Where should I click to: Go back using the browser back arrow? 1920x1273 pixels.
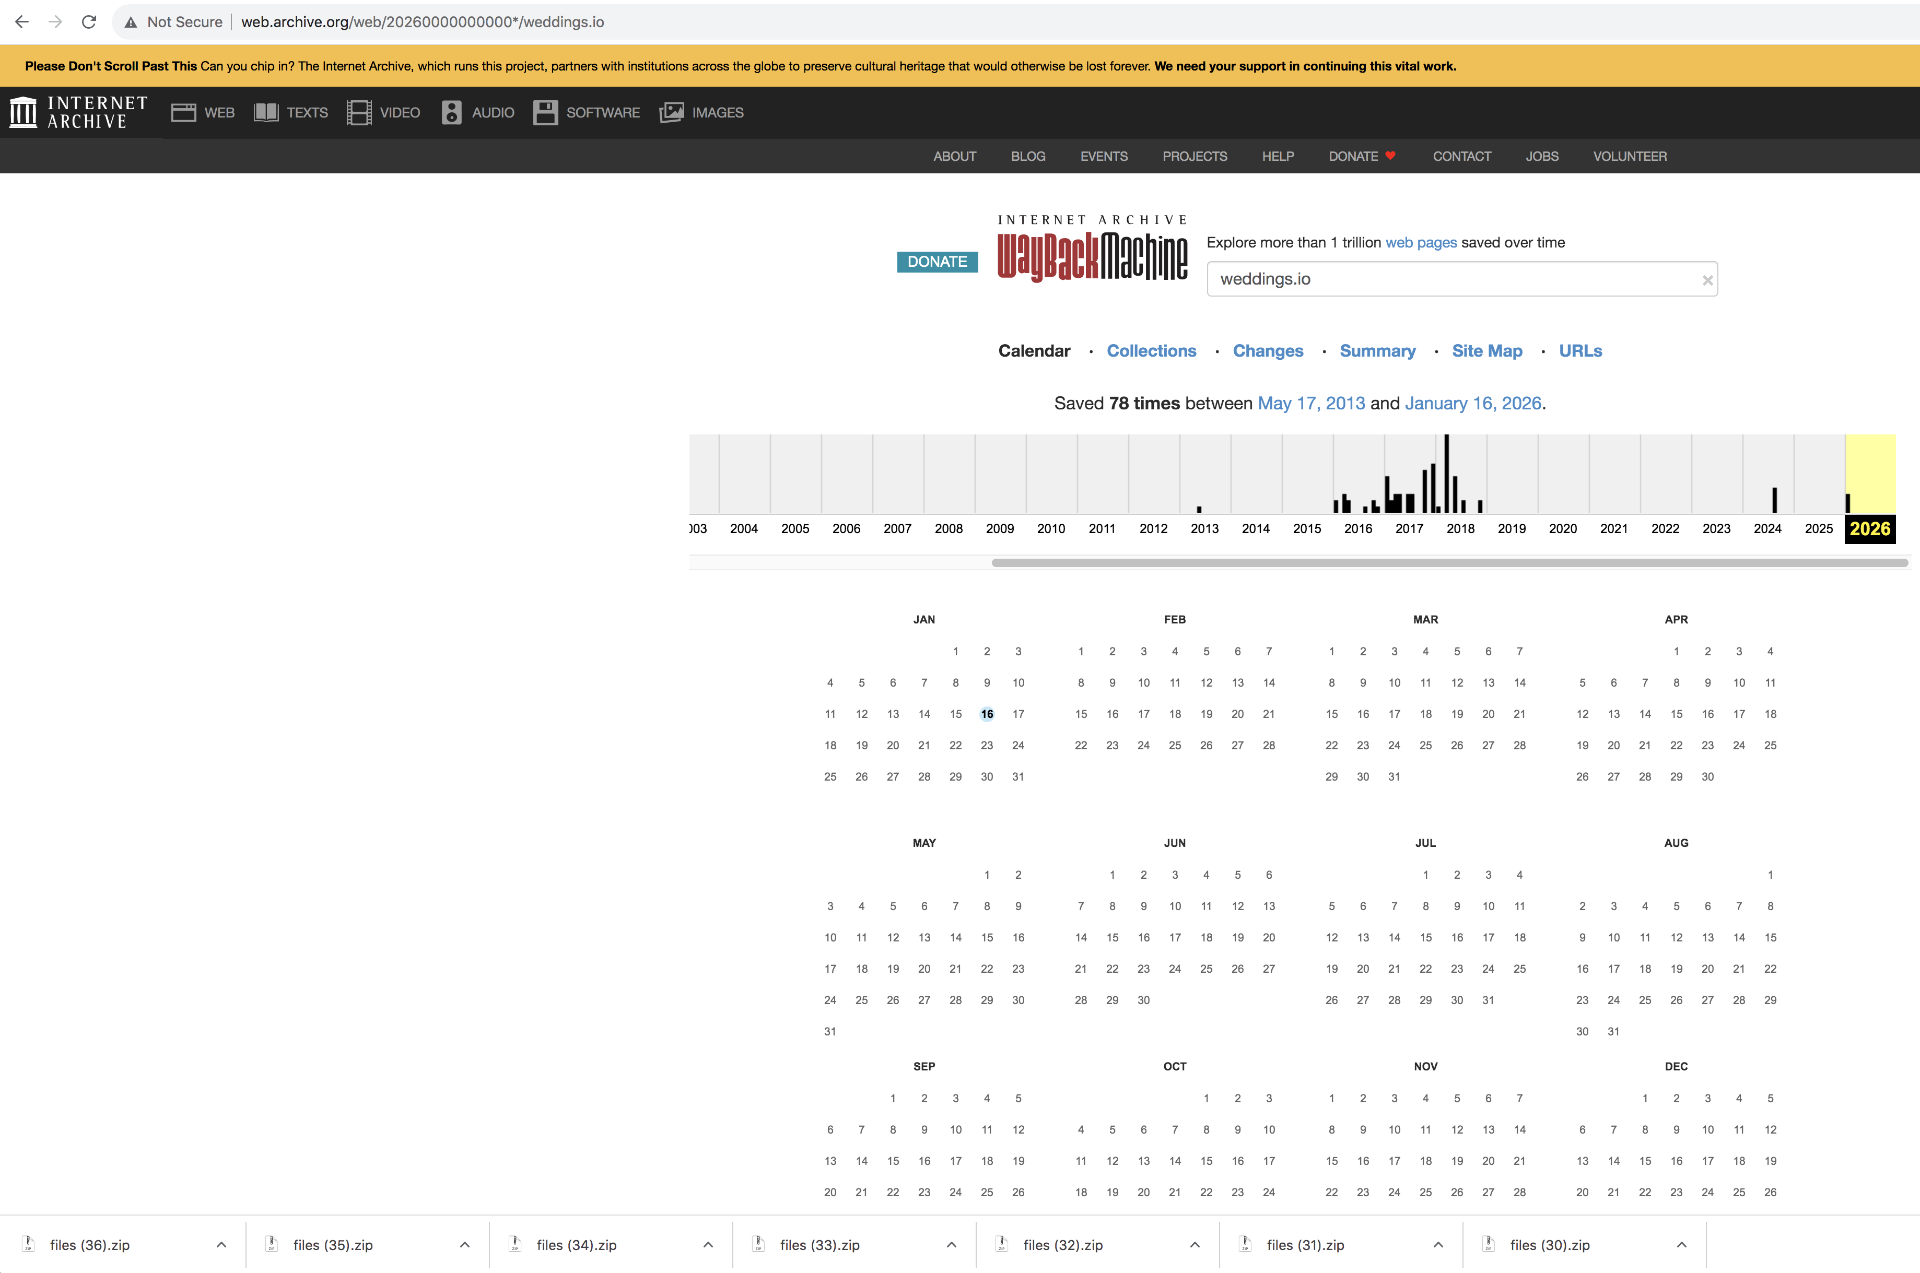point(22,22)
